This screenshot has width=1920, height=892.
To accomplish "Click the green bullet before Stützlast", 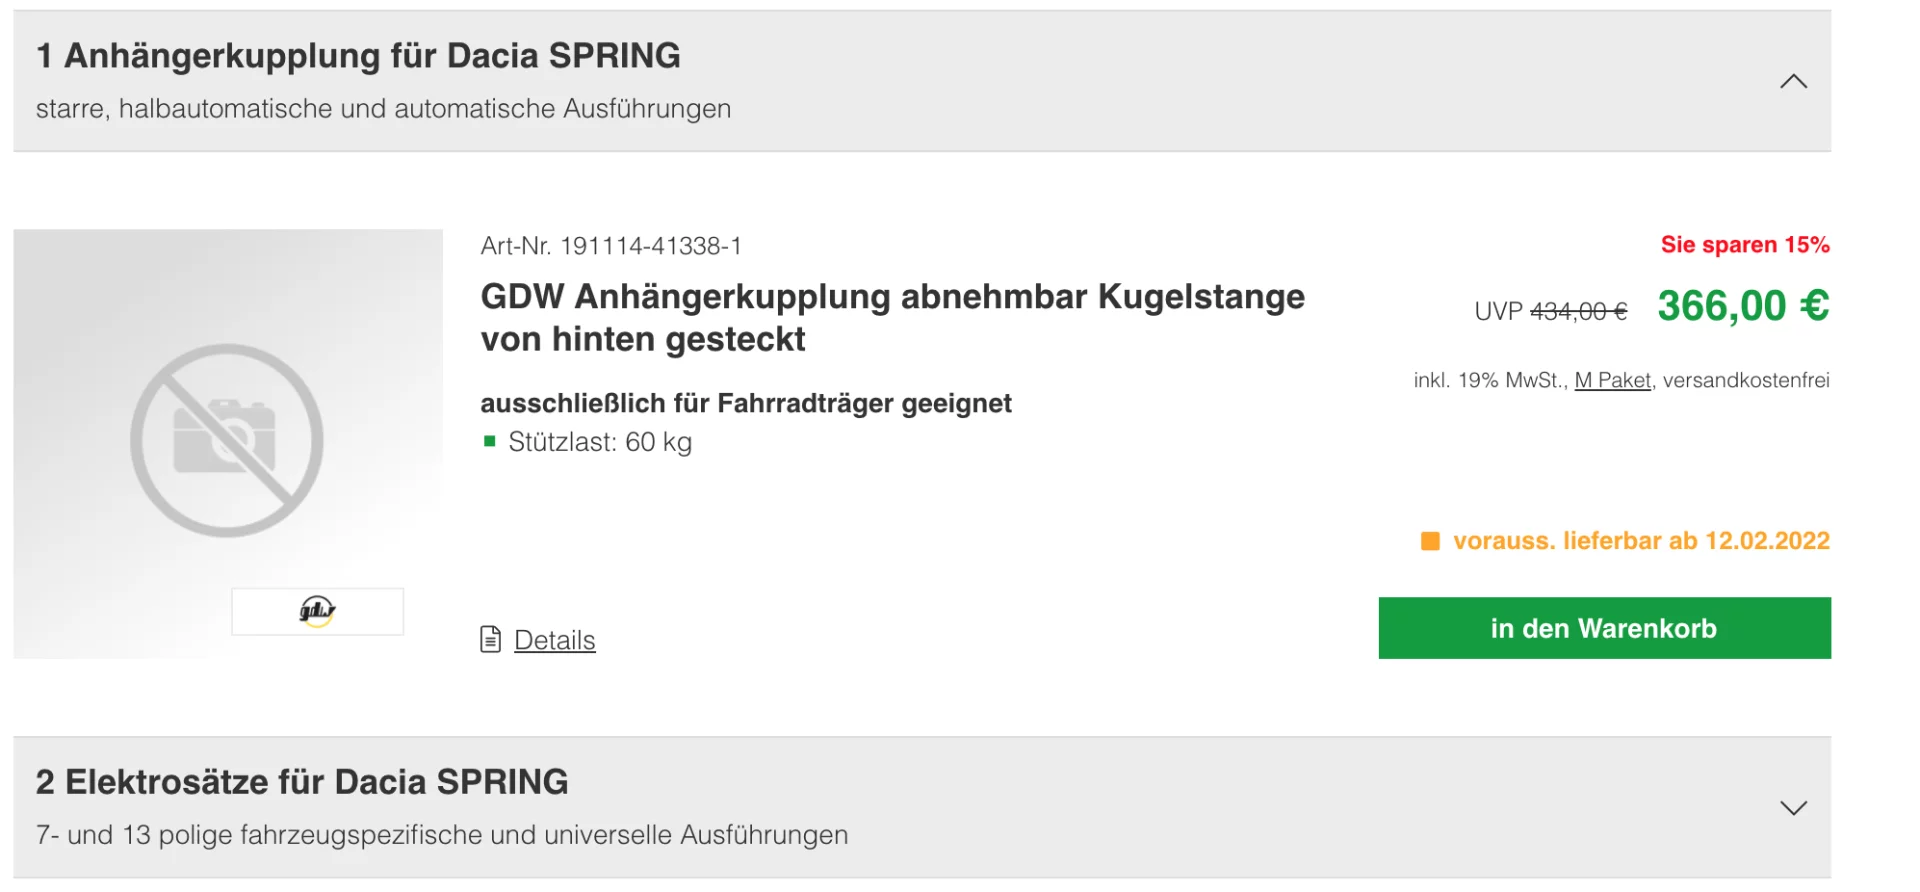I will pos(490,442).
